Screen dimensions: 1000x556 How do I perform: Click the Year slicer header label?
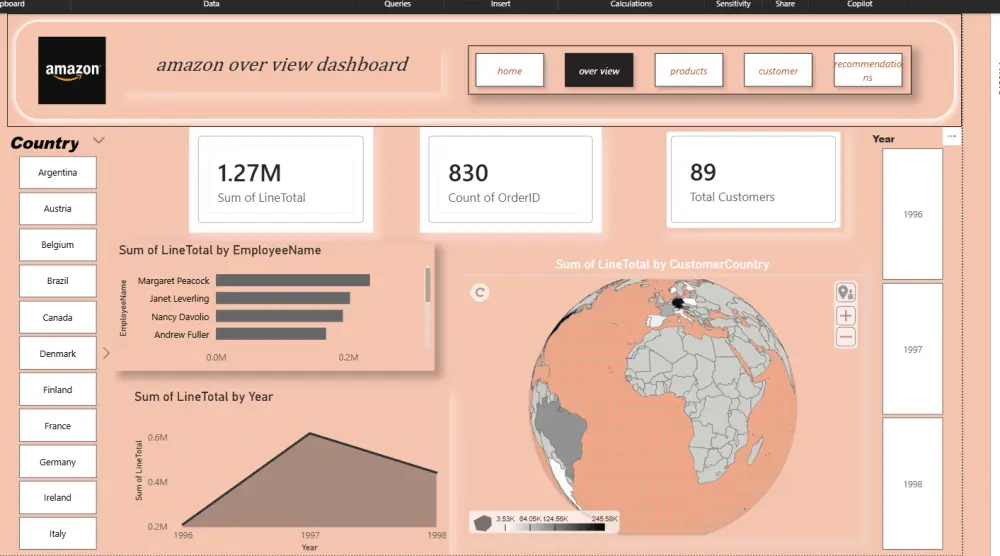pyautogui.click(x=883, y=139)
